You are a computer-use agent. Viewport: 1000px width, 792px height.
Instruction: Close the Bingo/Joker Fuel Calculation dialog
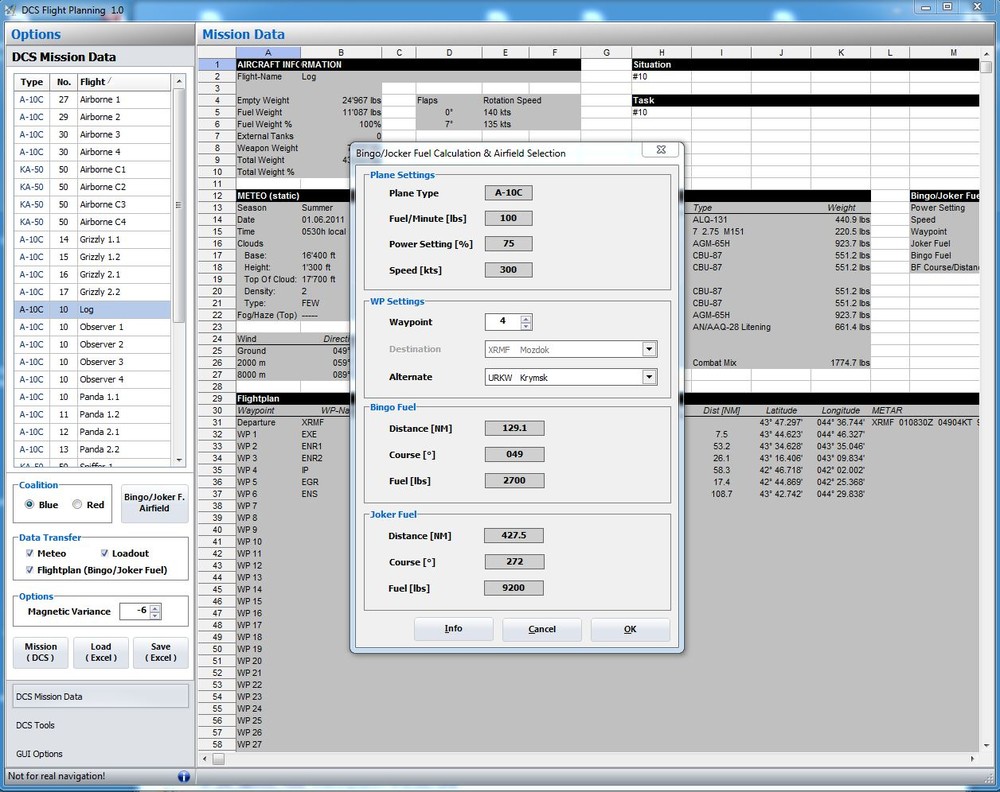[661, 150]
